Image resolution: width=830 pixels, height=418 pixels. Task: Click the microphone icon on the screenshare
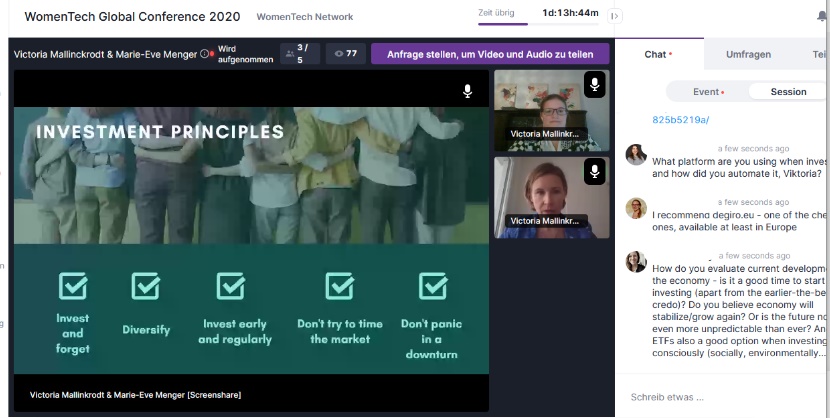[x=467, y=92]
